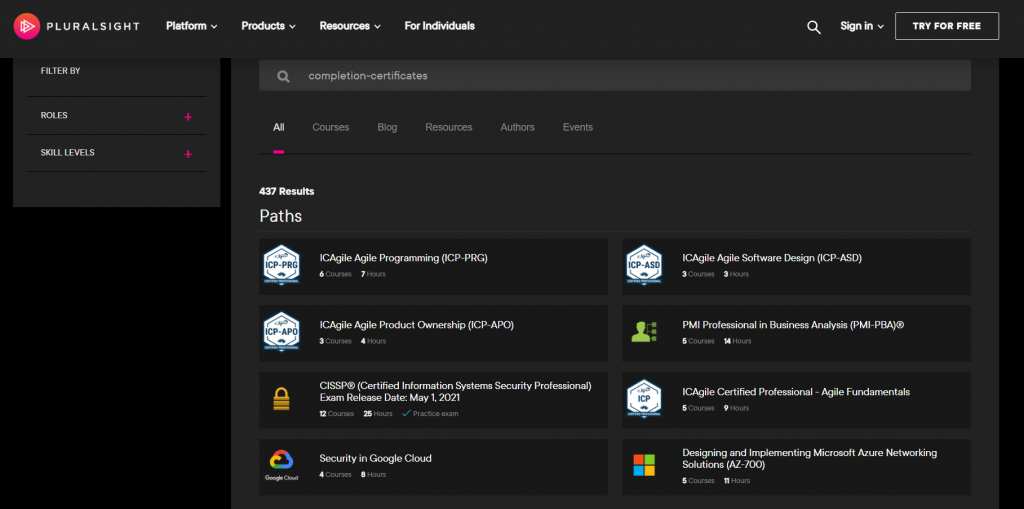Click the CISSP padlock icon

pyautogui.click(x=281, y=399)
